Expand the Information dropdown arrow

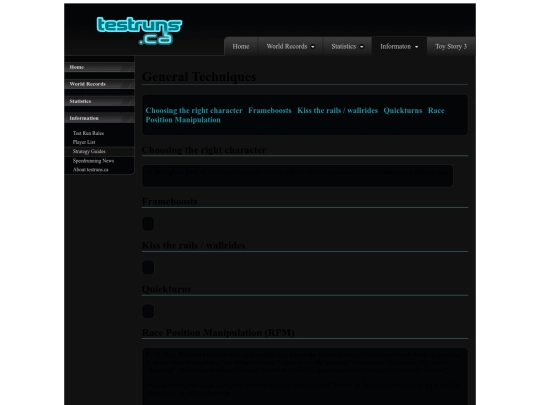click(416, 47)
